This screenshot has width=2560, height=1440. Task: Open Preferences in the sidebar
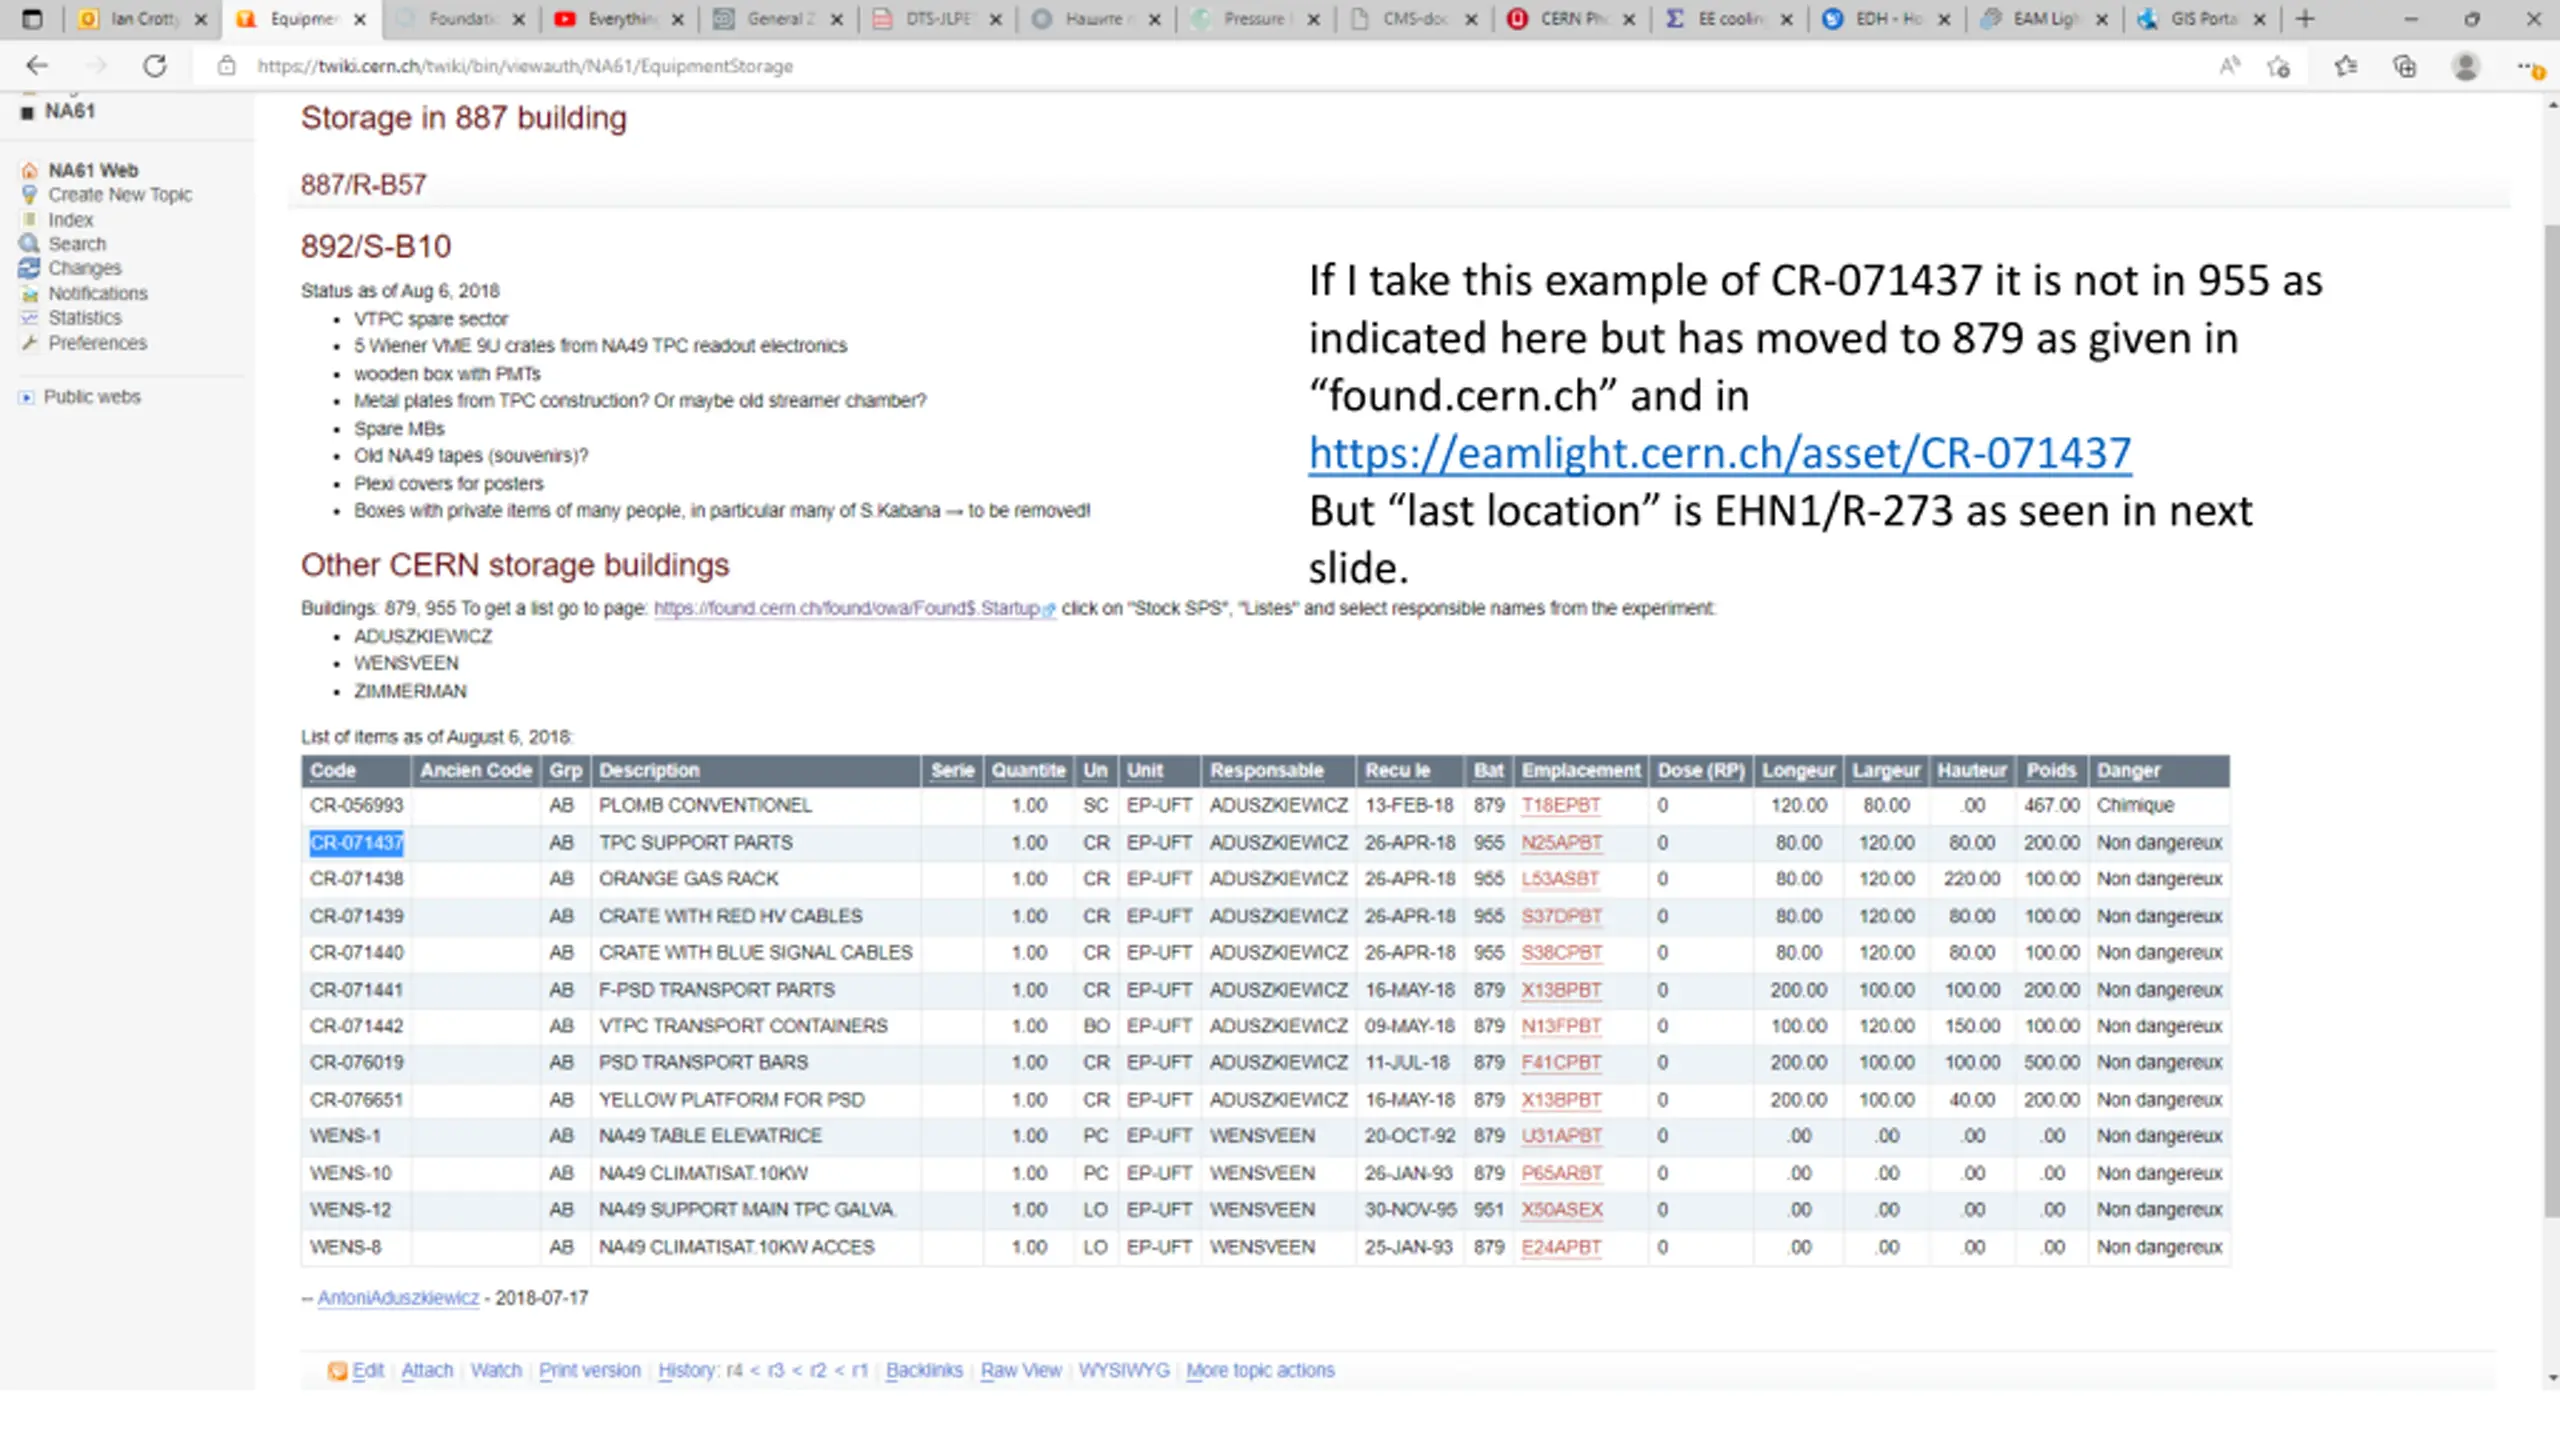tap(97, 342)
